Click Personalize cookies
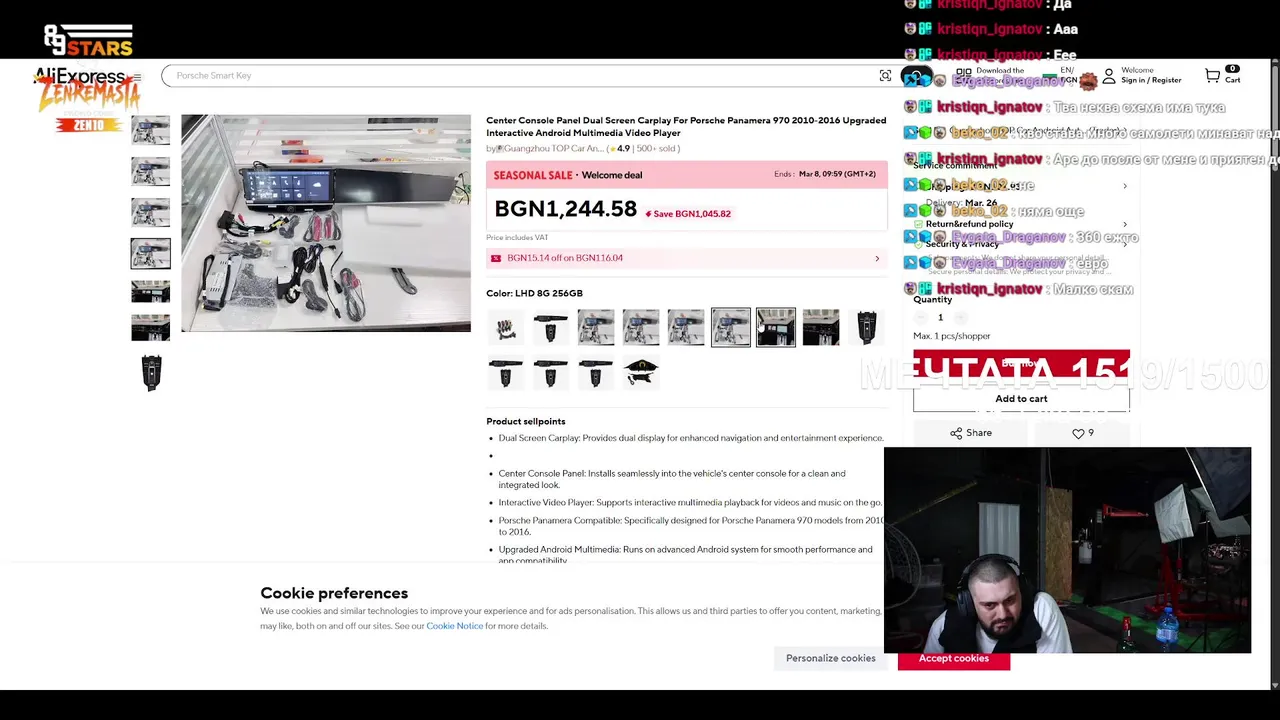 pos(830,658)
